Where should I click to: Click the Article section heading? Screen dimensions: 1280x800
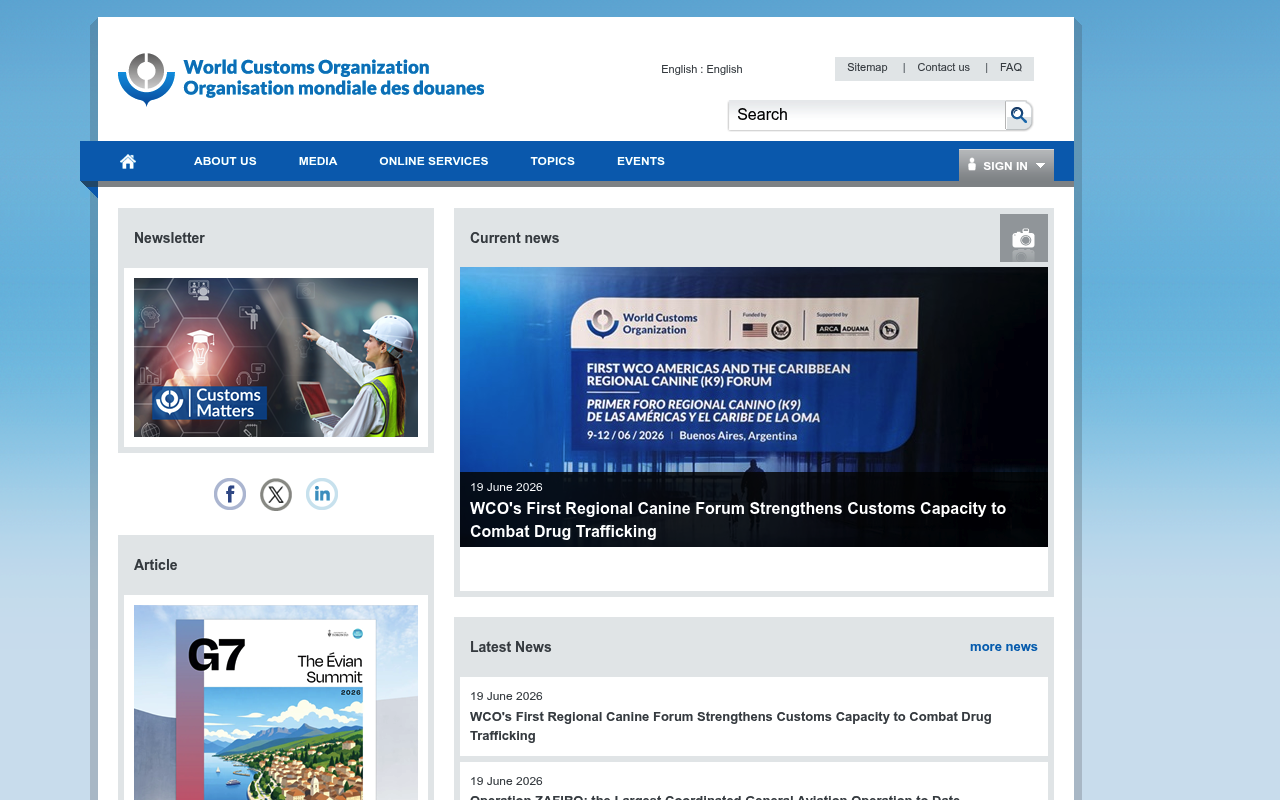[x=156, y=565]
